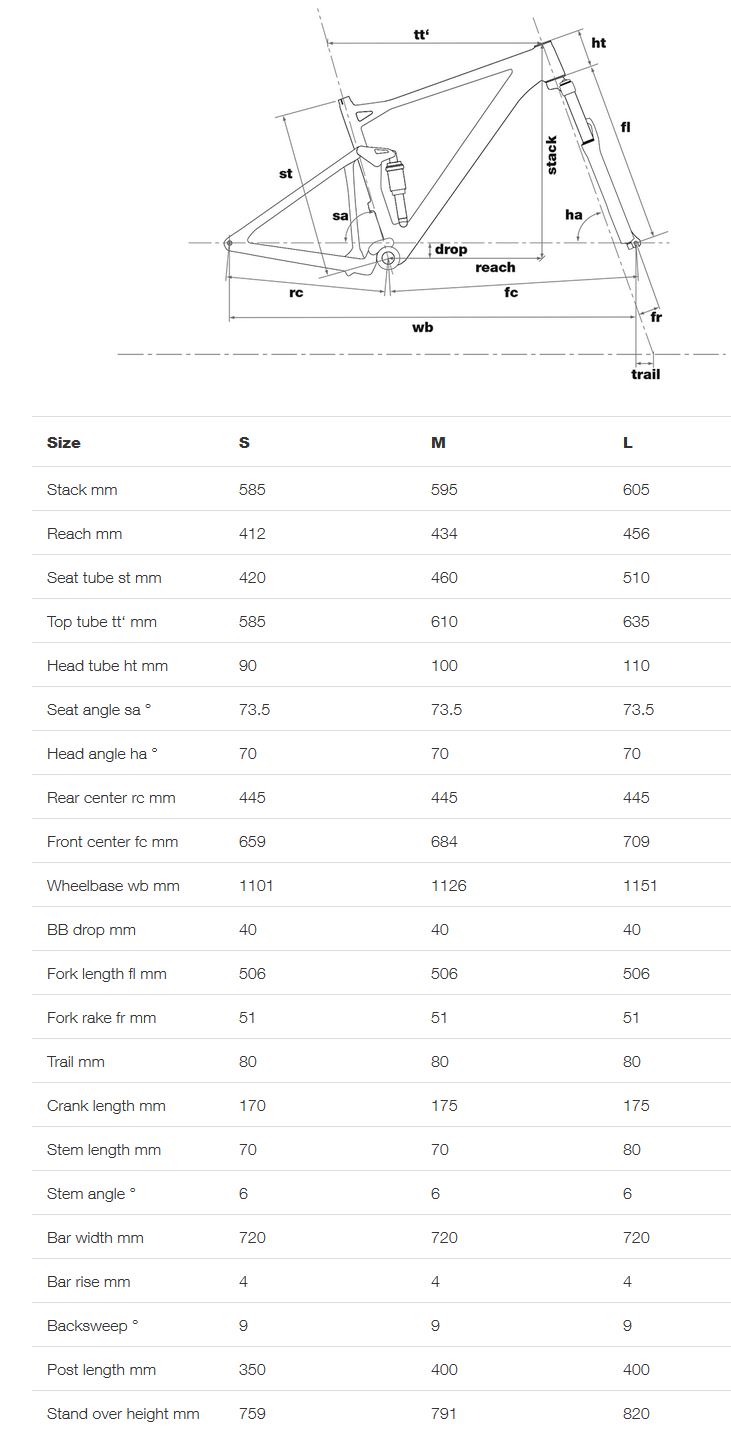Click the Post length value 350
731x1432 pixels.
click(x=252, y=1369)
